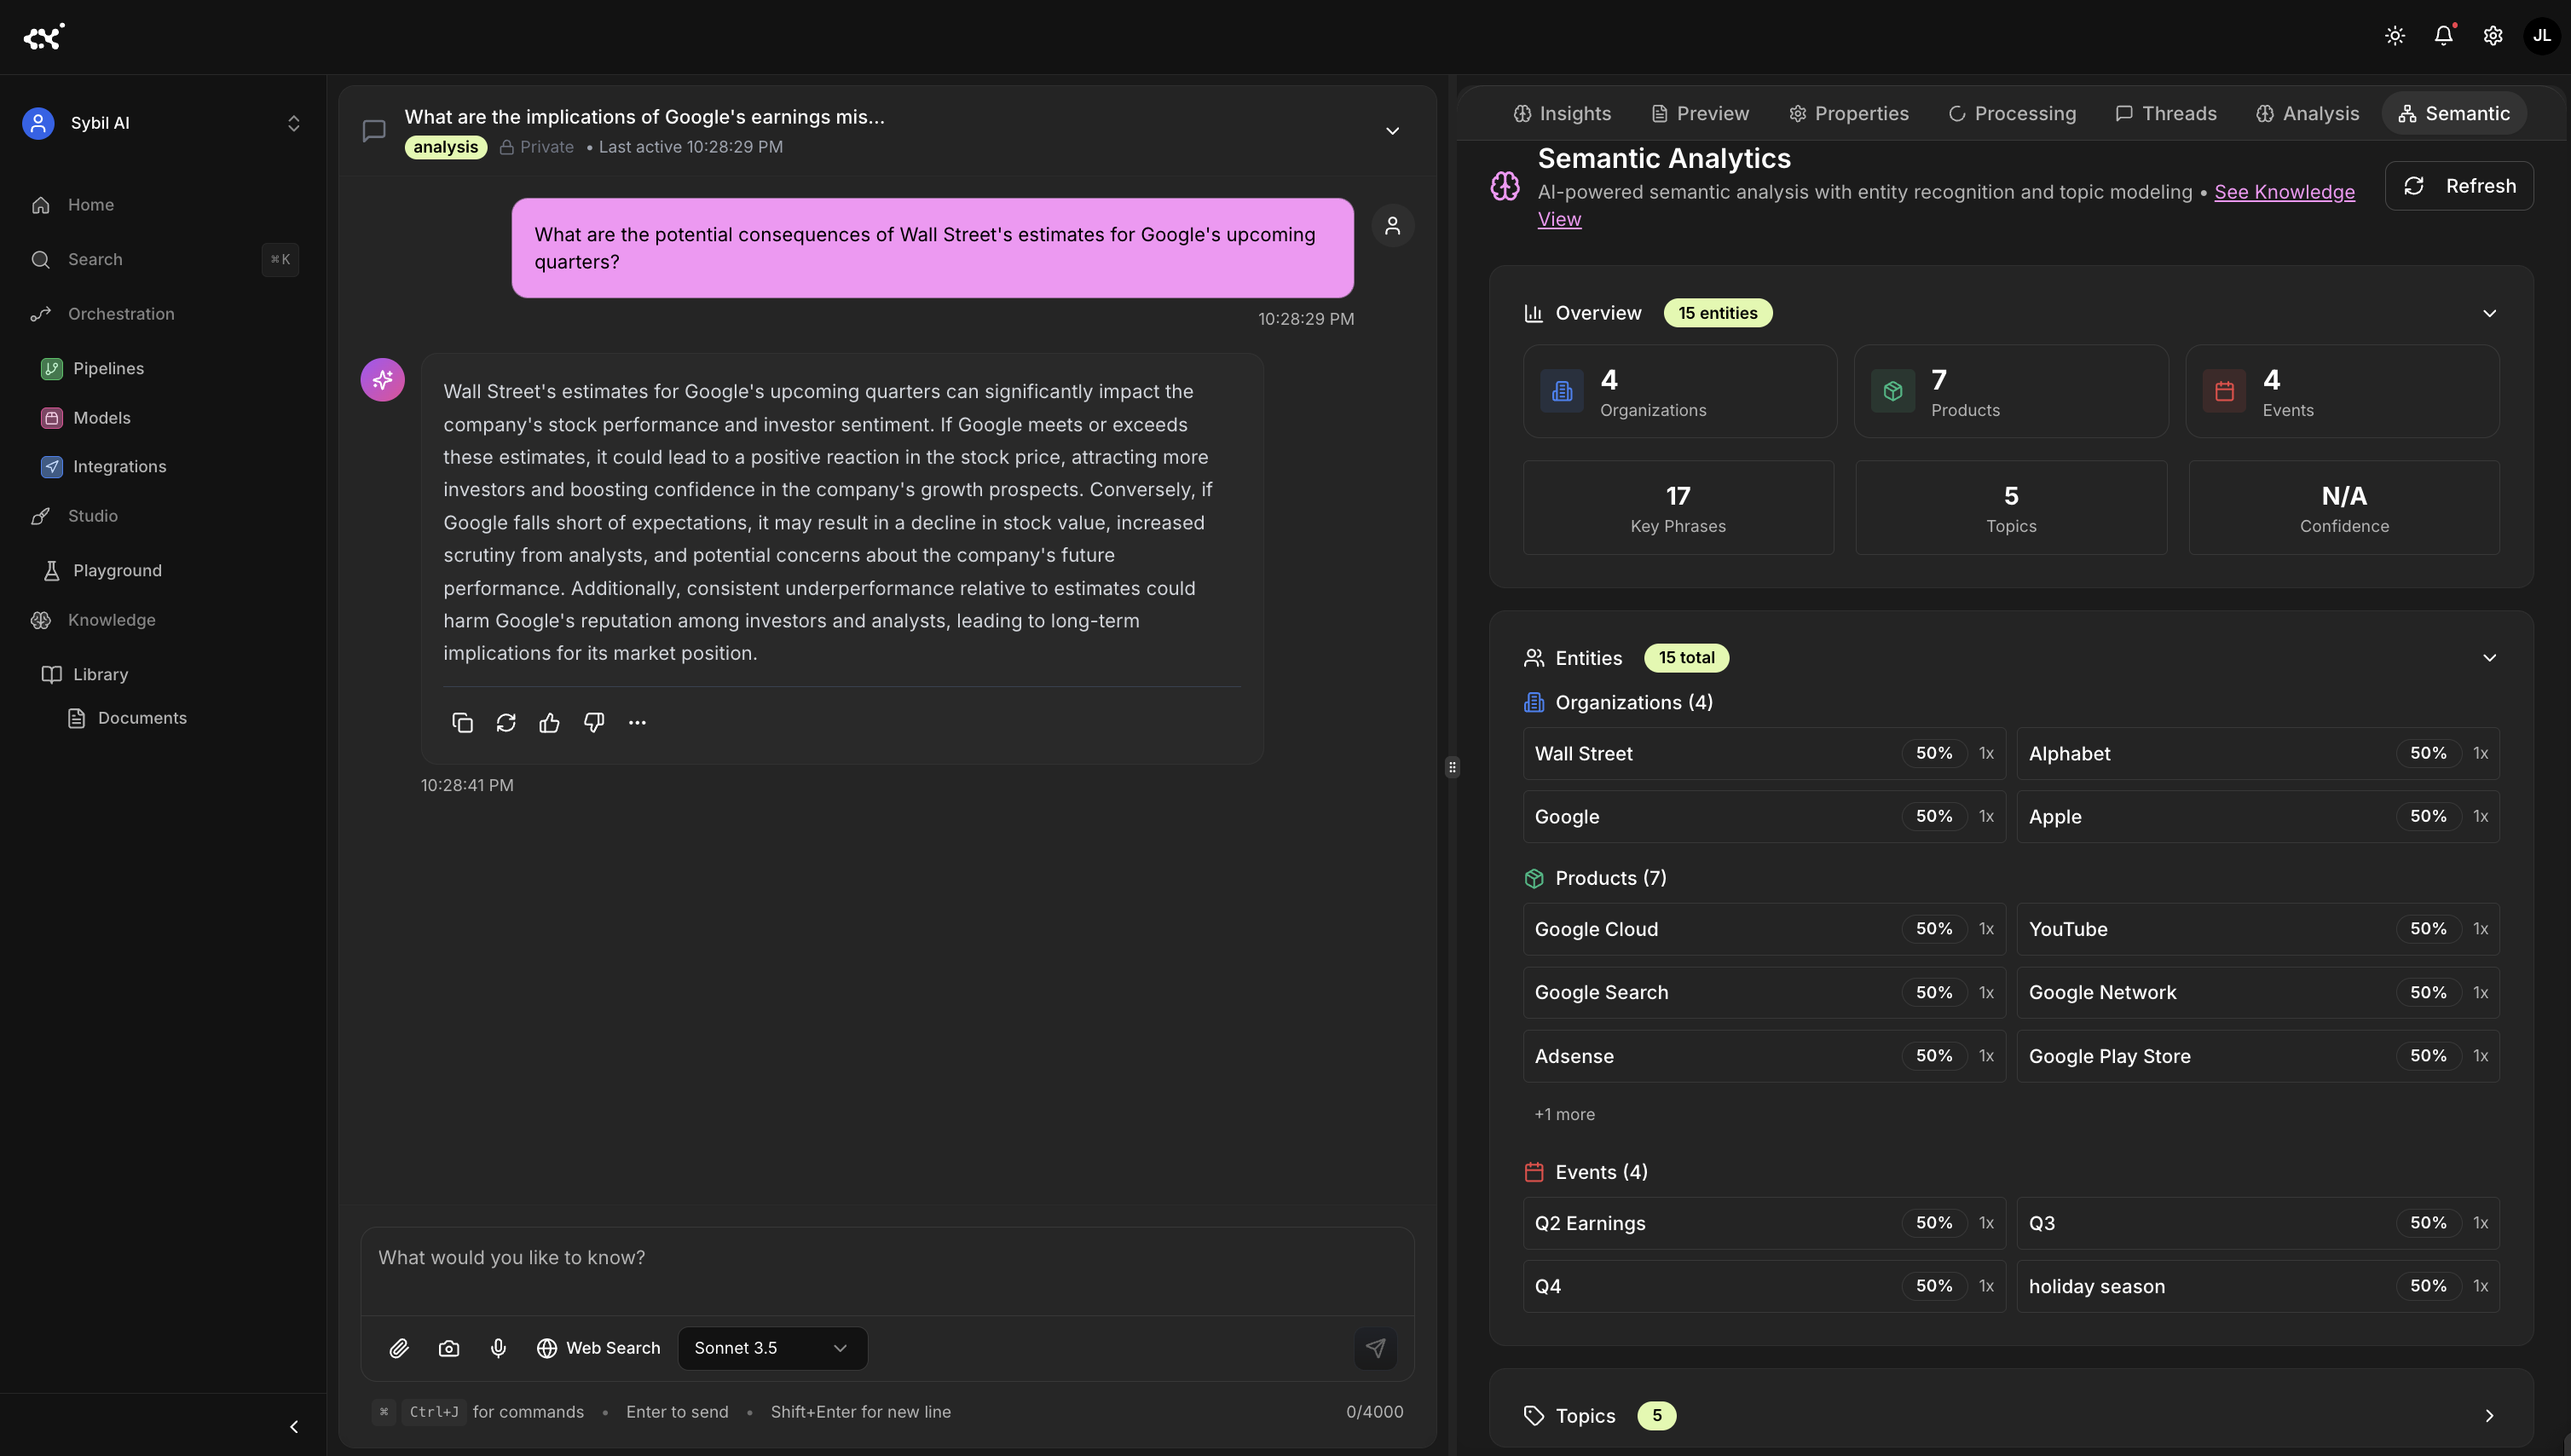Attach a file with the paperclip icon
This screenshot has width=2571, height=1456.
tap(399, 1348)
